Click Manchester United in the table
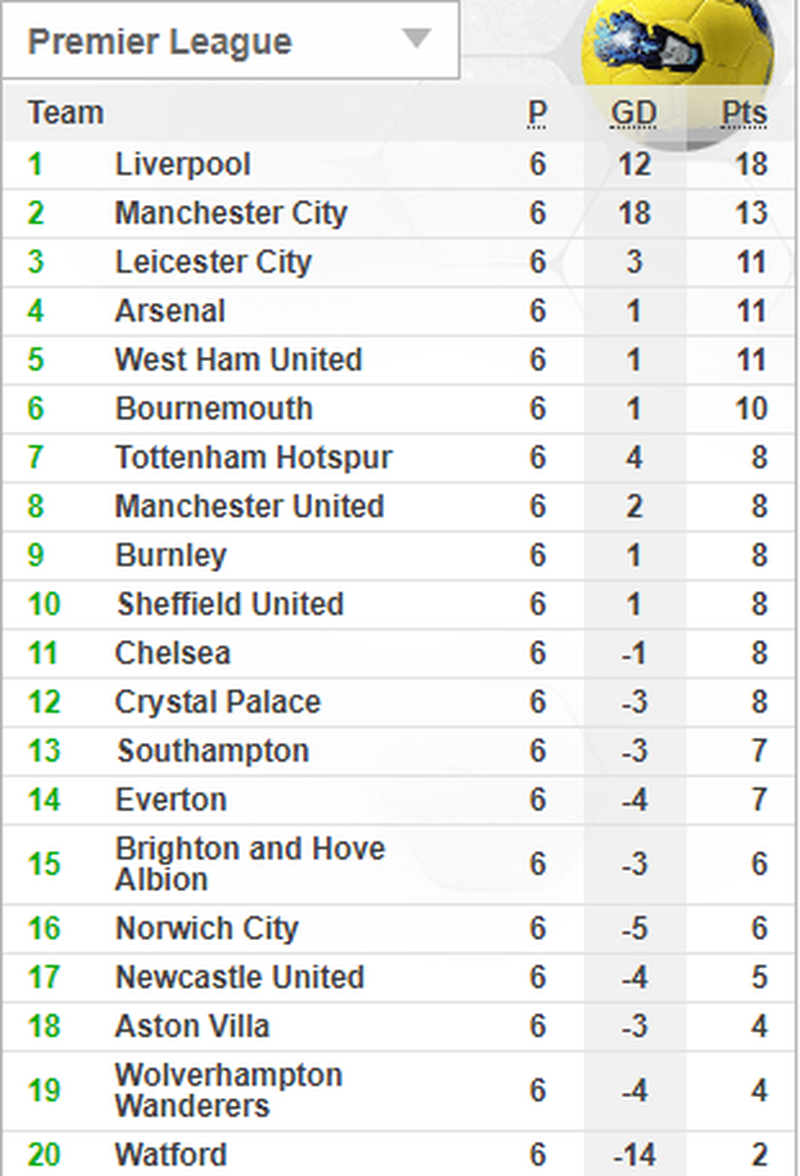 [x=249, y=507]
